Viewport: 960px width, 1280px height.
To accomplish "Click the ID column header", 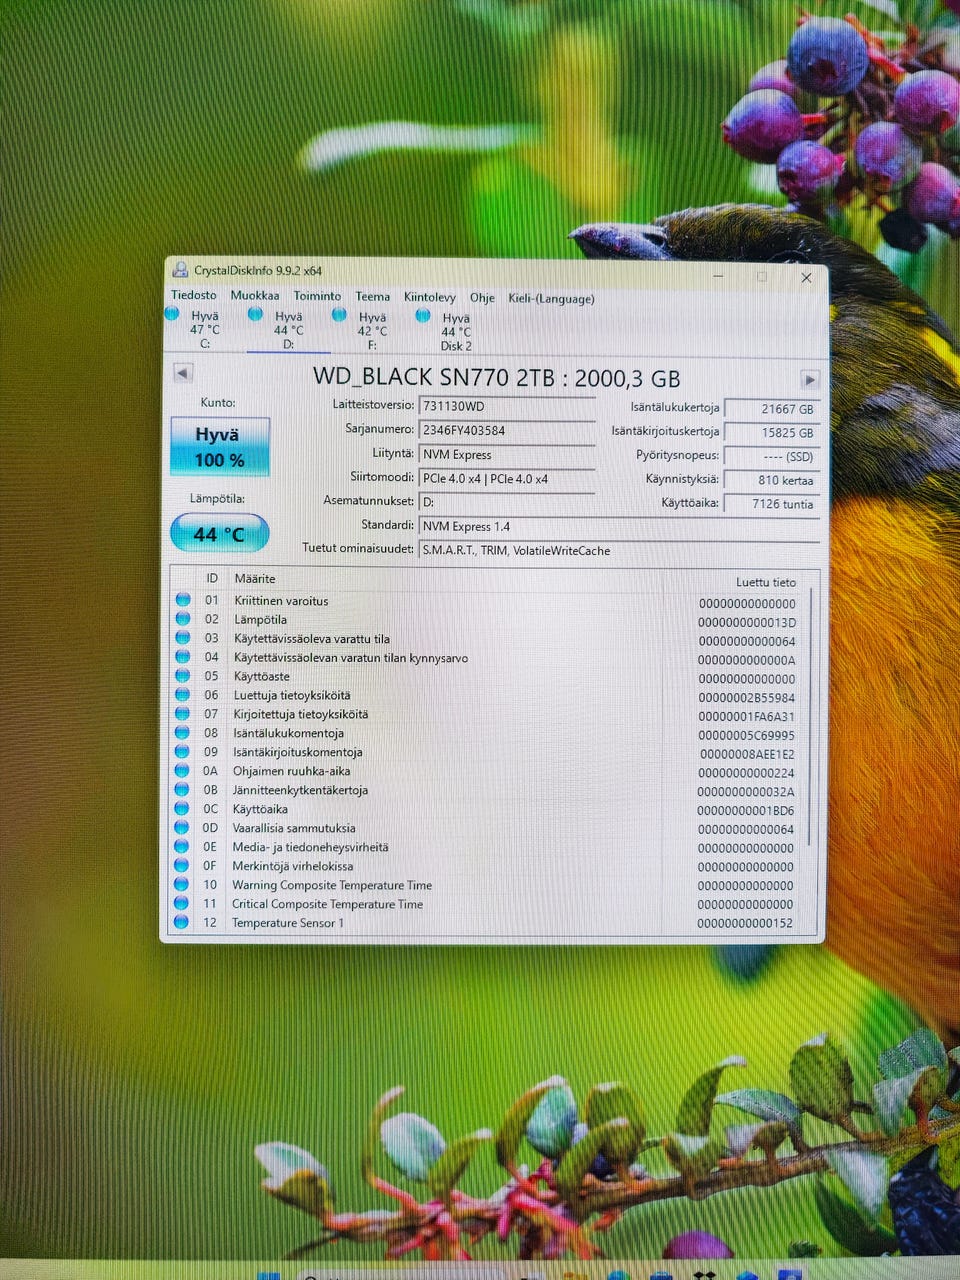I will point(212,578).
